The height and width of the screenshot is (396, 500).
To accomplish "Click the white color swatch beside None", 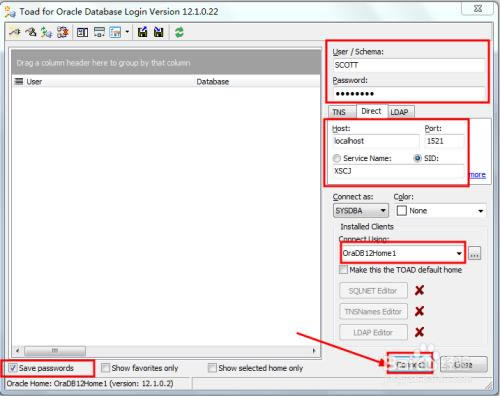I will [x=402, y=211].
